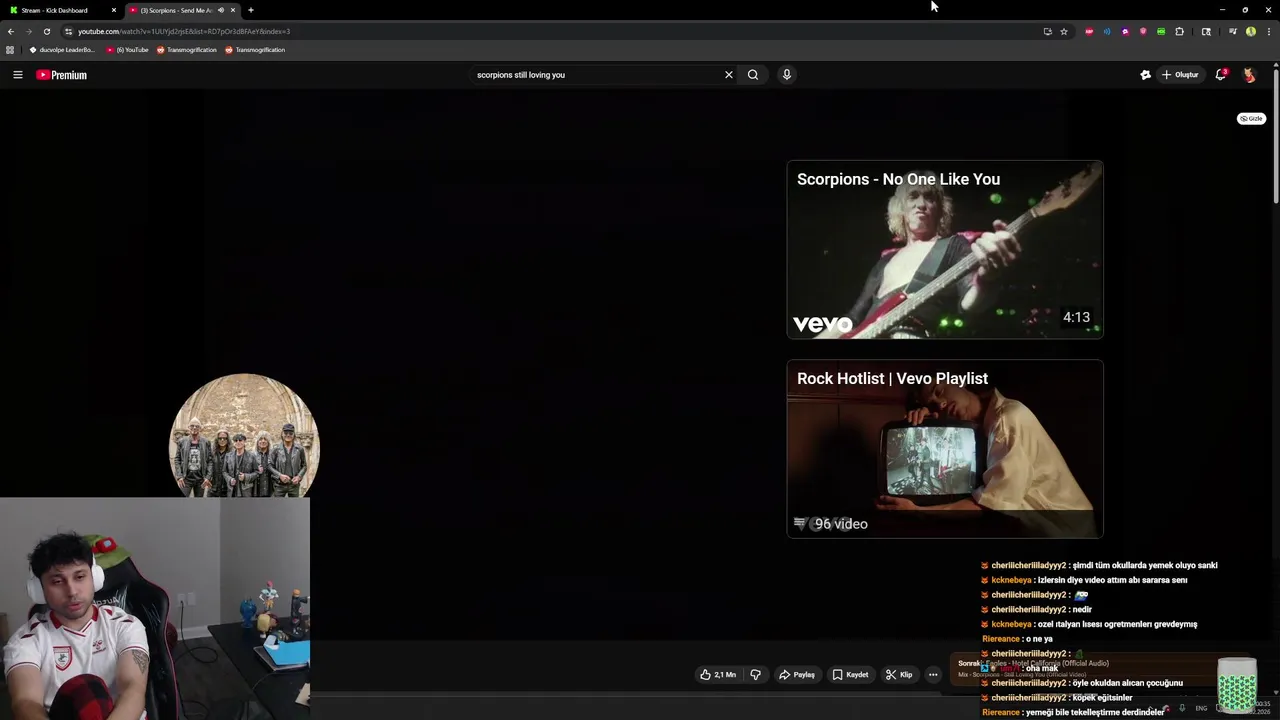Go back with the browser back arrow
The width and height of the screenshot is (1280, 720).
[11, 31]
